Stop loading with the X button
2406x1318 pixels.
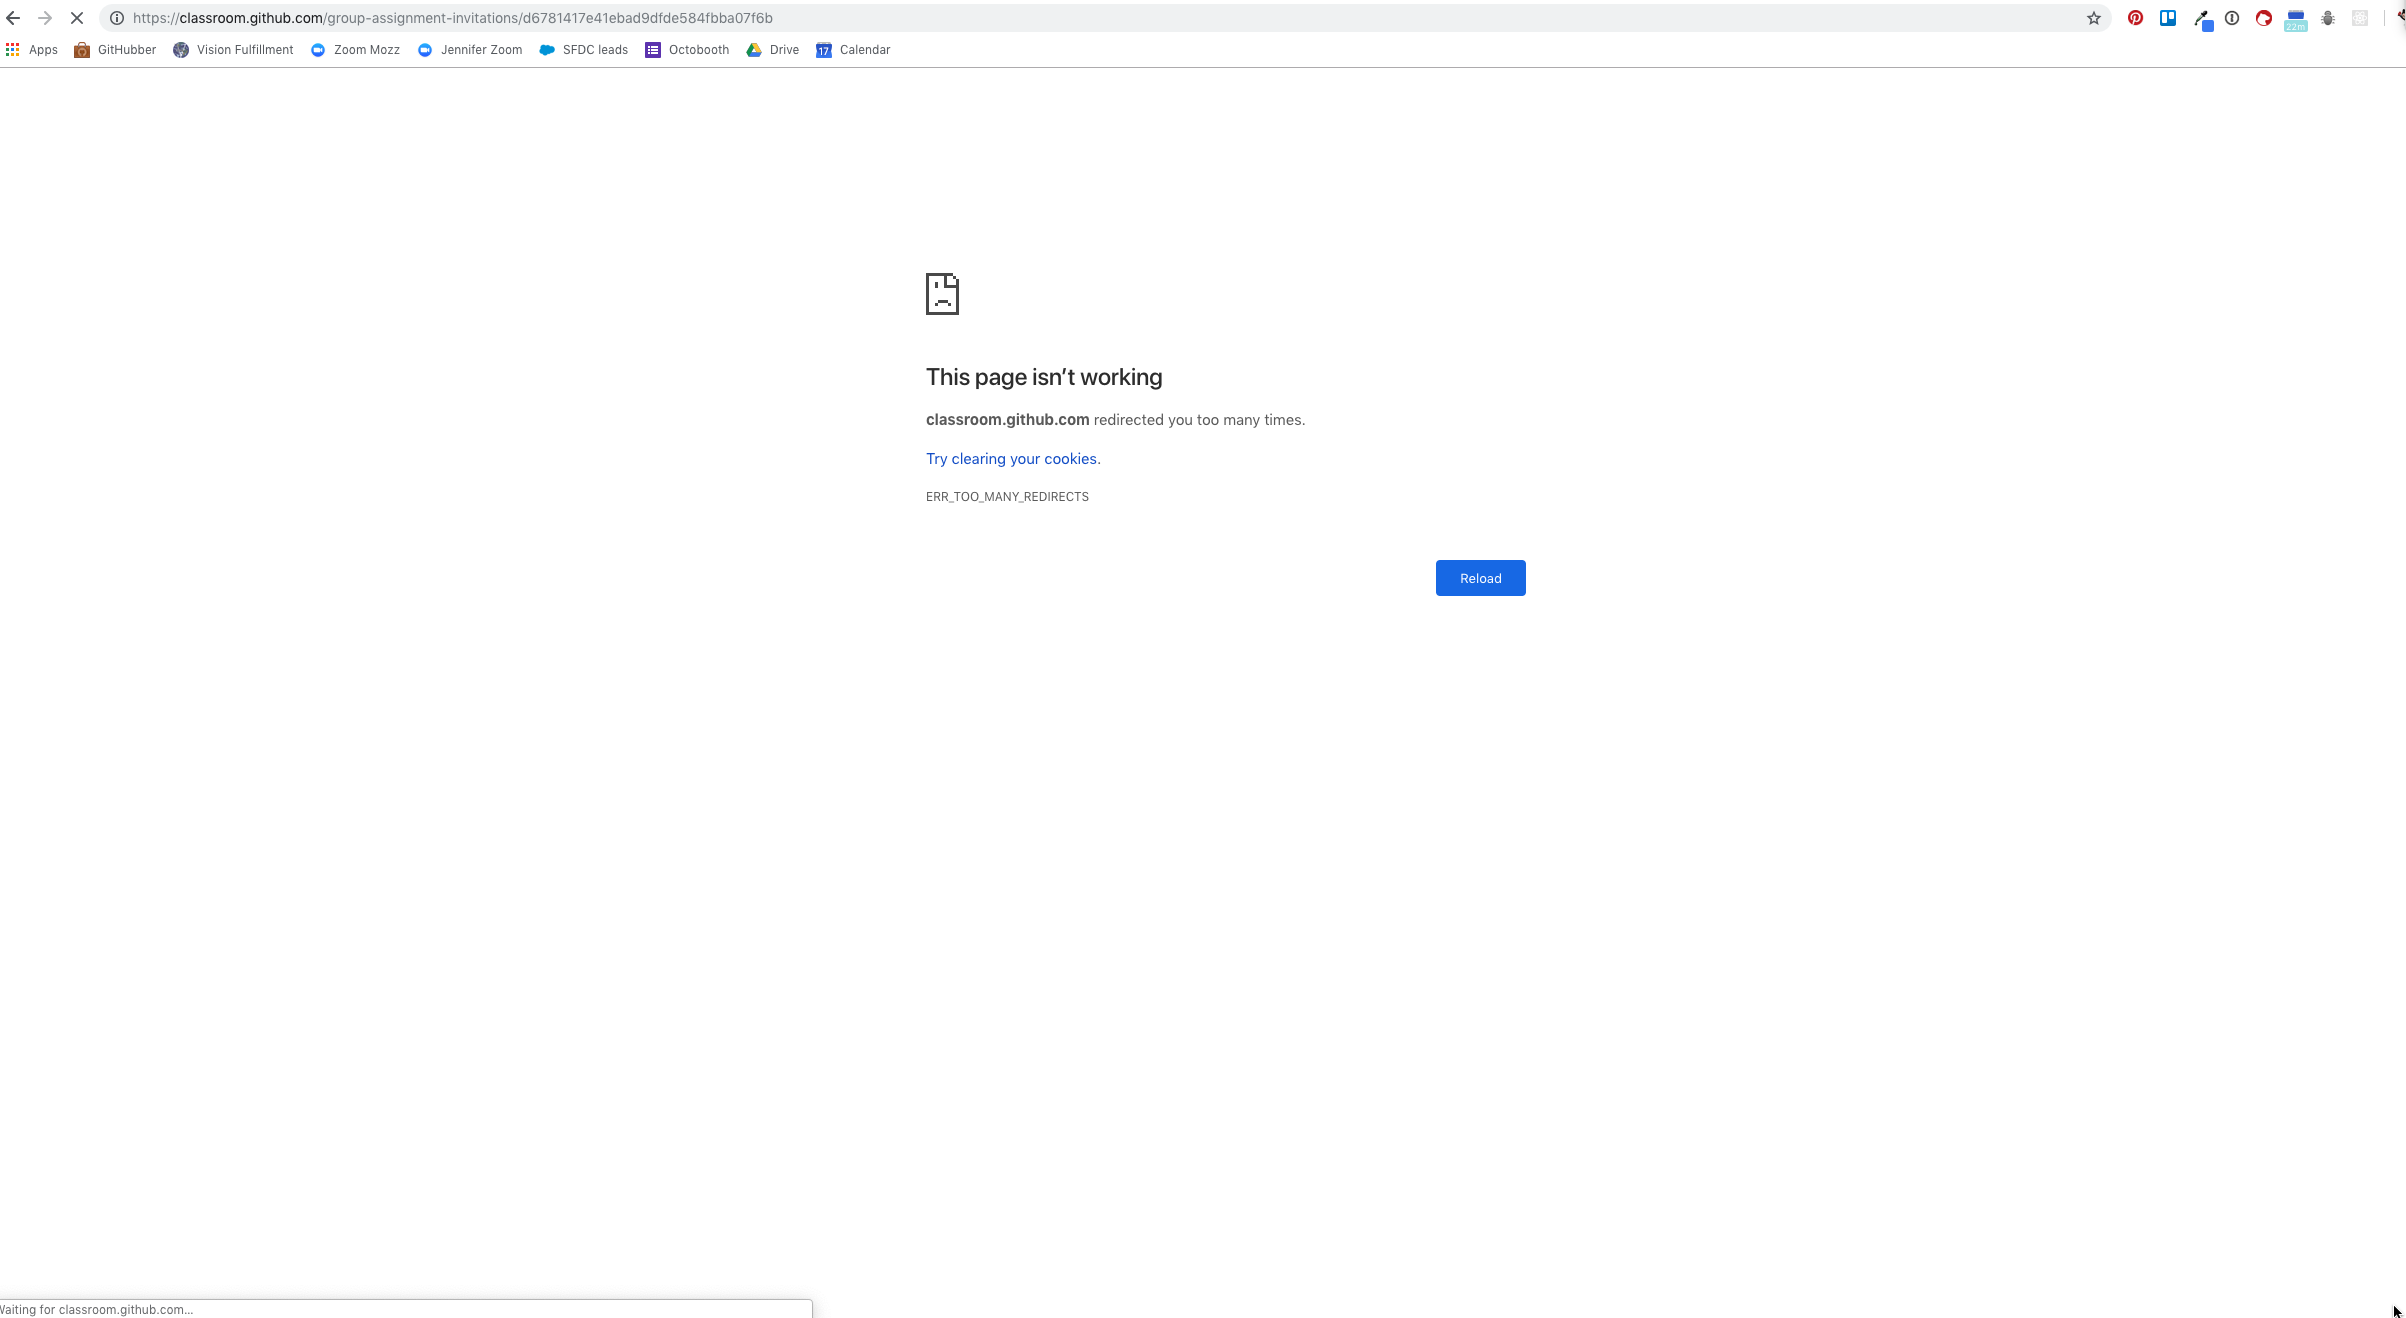pos(77,18)
